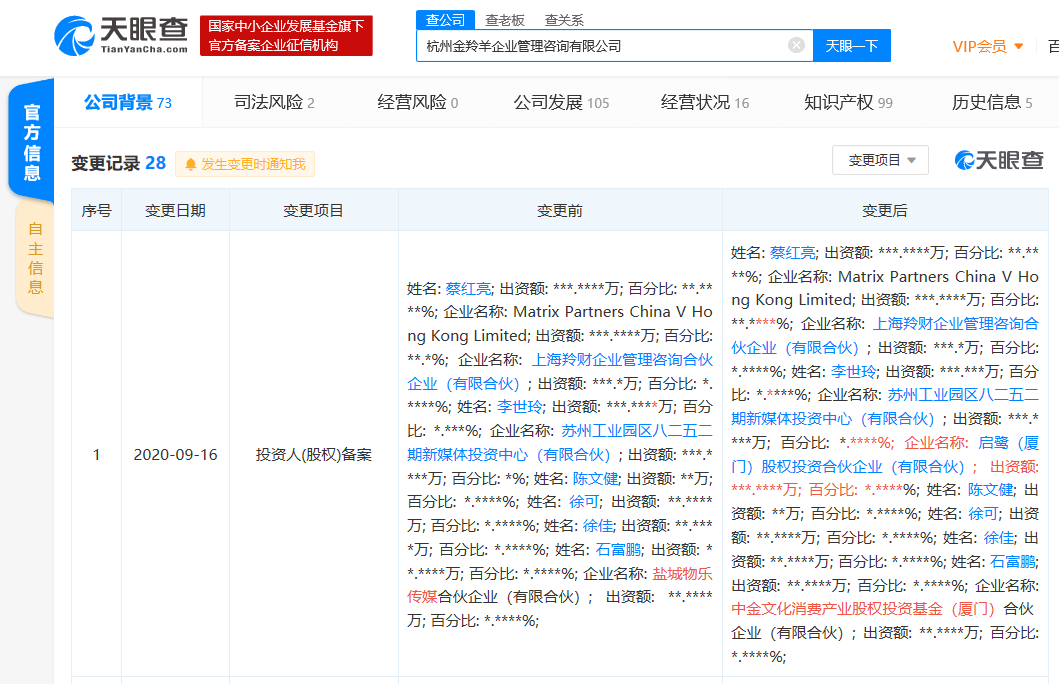Open 徐佳 link in 变更前 column
This screenshot has height=684, width=1059.
(598, 526)
